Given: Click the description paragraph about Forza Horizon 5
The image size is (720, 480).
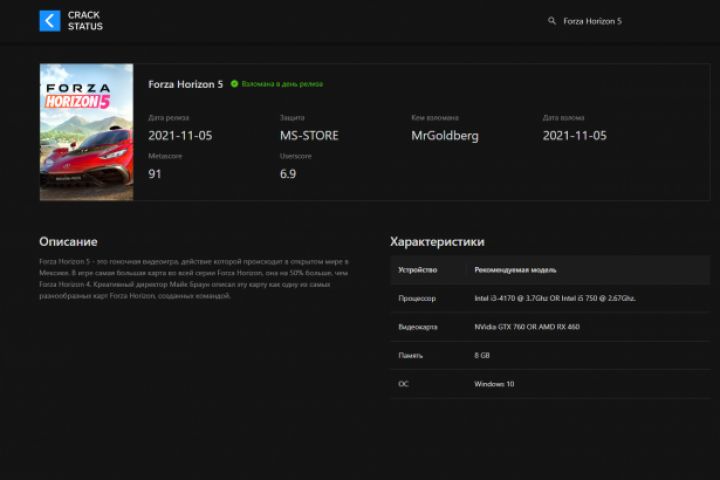Looking at the screenshot, I should pyautogui.click(x=194, y=278).
